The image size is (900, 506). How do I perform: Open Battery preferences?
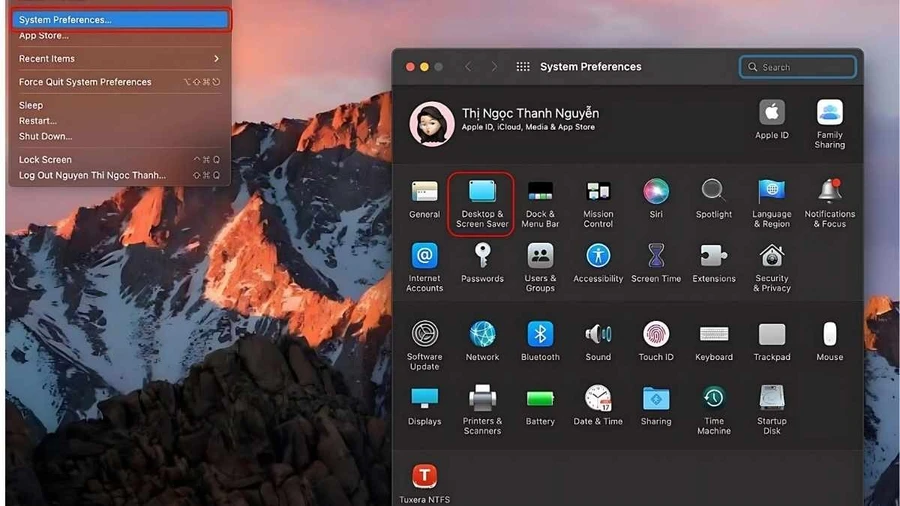[540, 406]
